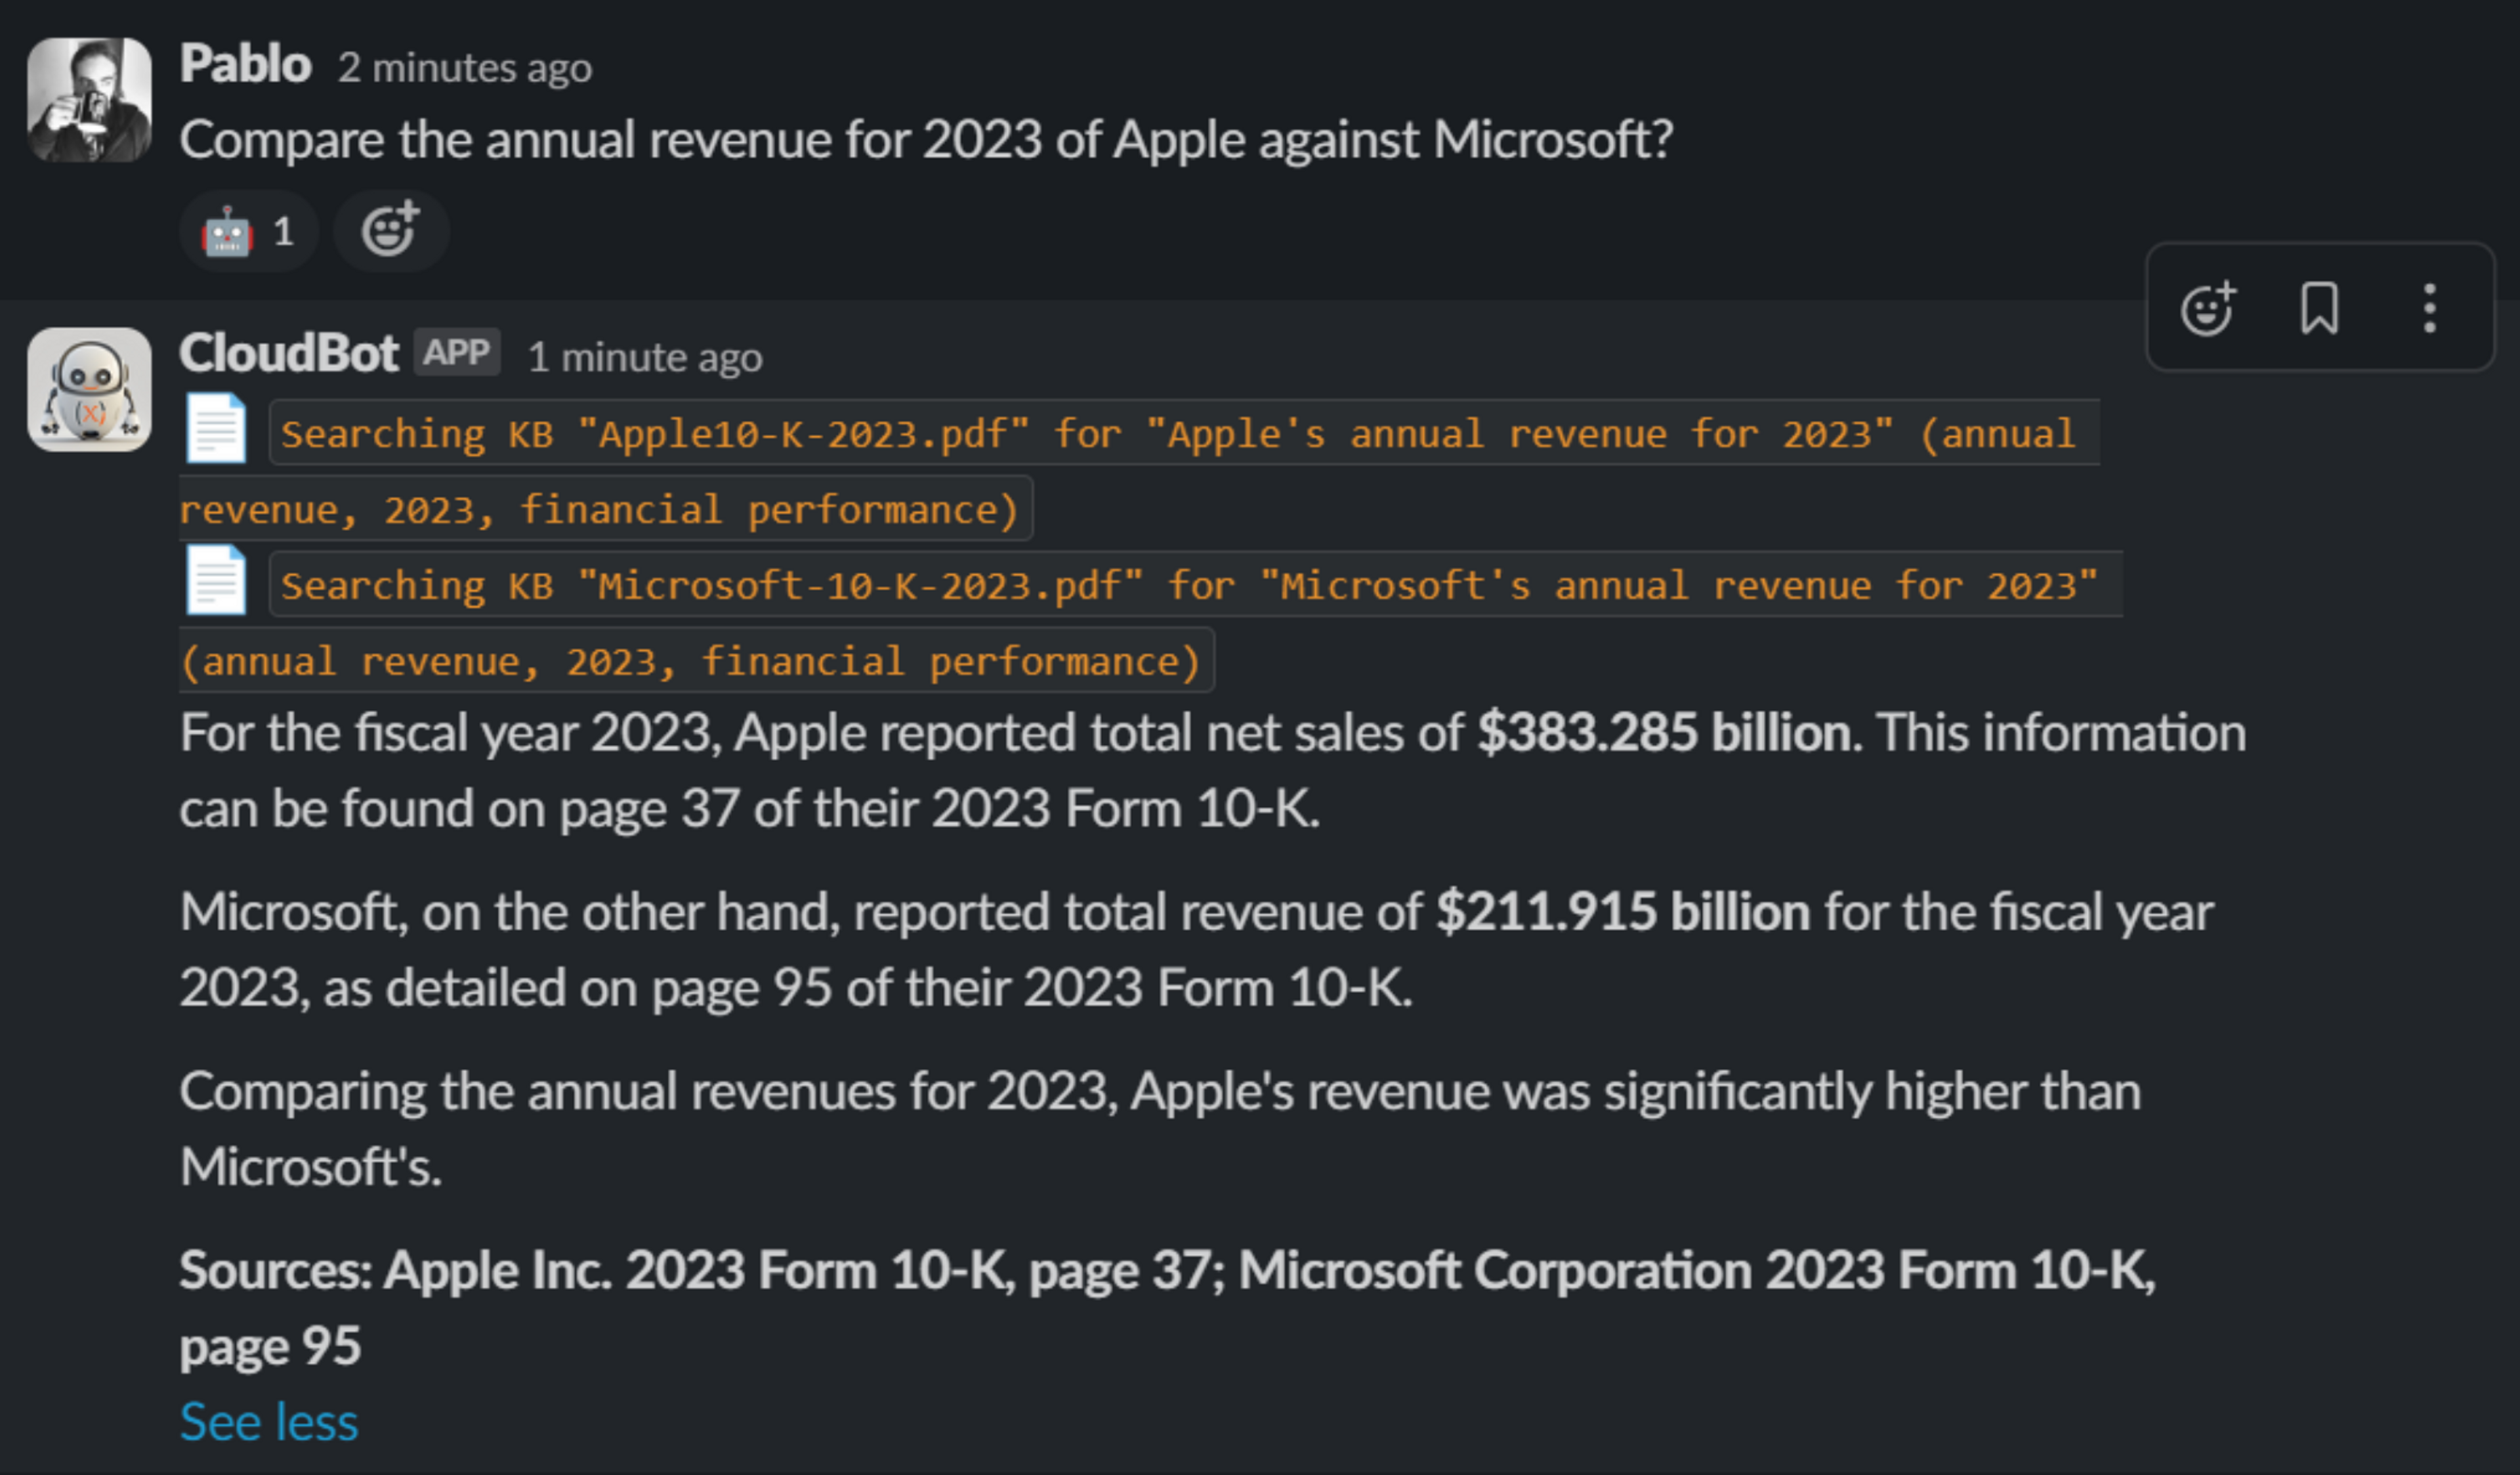Open the three-dot more actions menu
Screen dimensions: 2520x1475
coord(2429,308)
